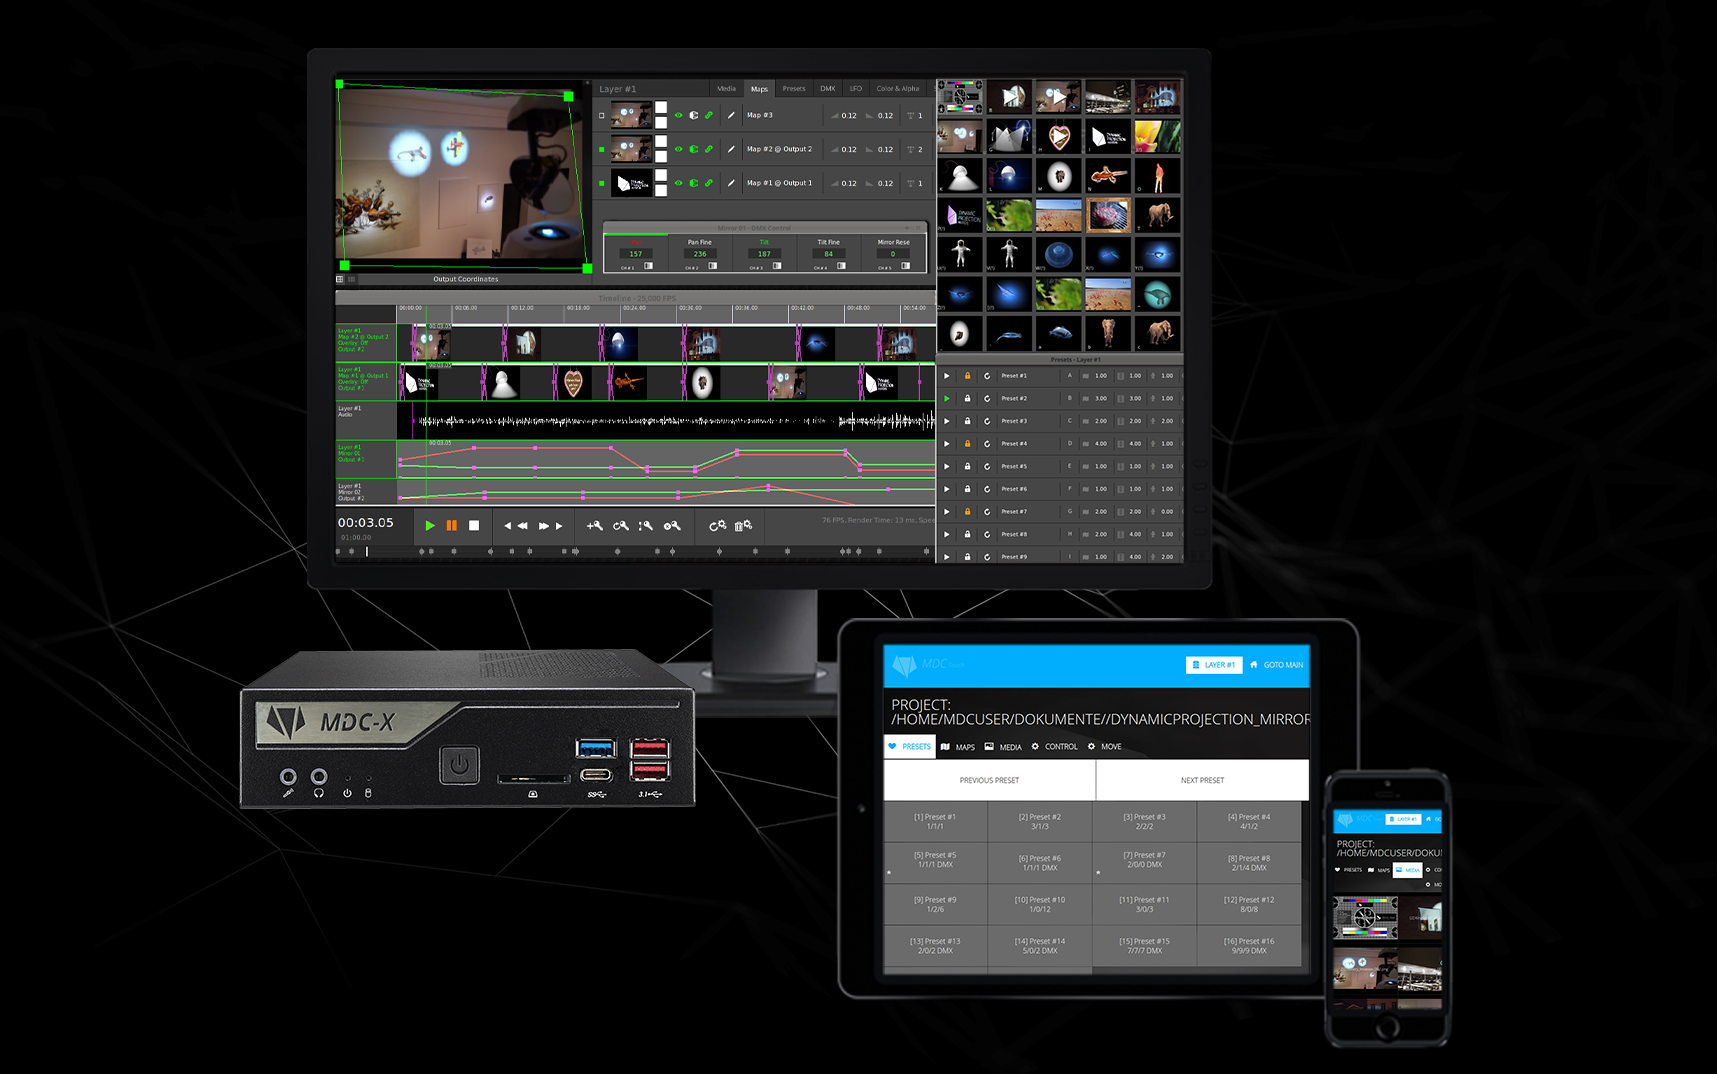Click the Tilt value field showing 187

(764, 254)
